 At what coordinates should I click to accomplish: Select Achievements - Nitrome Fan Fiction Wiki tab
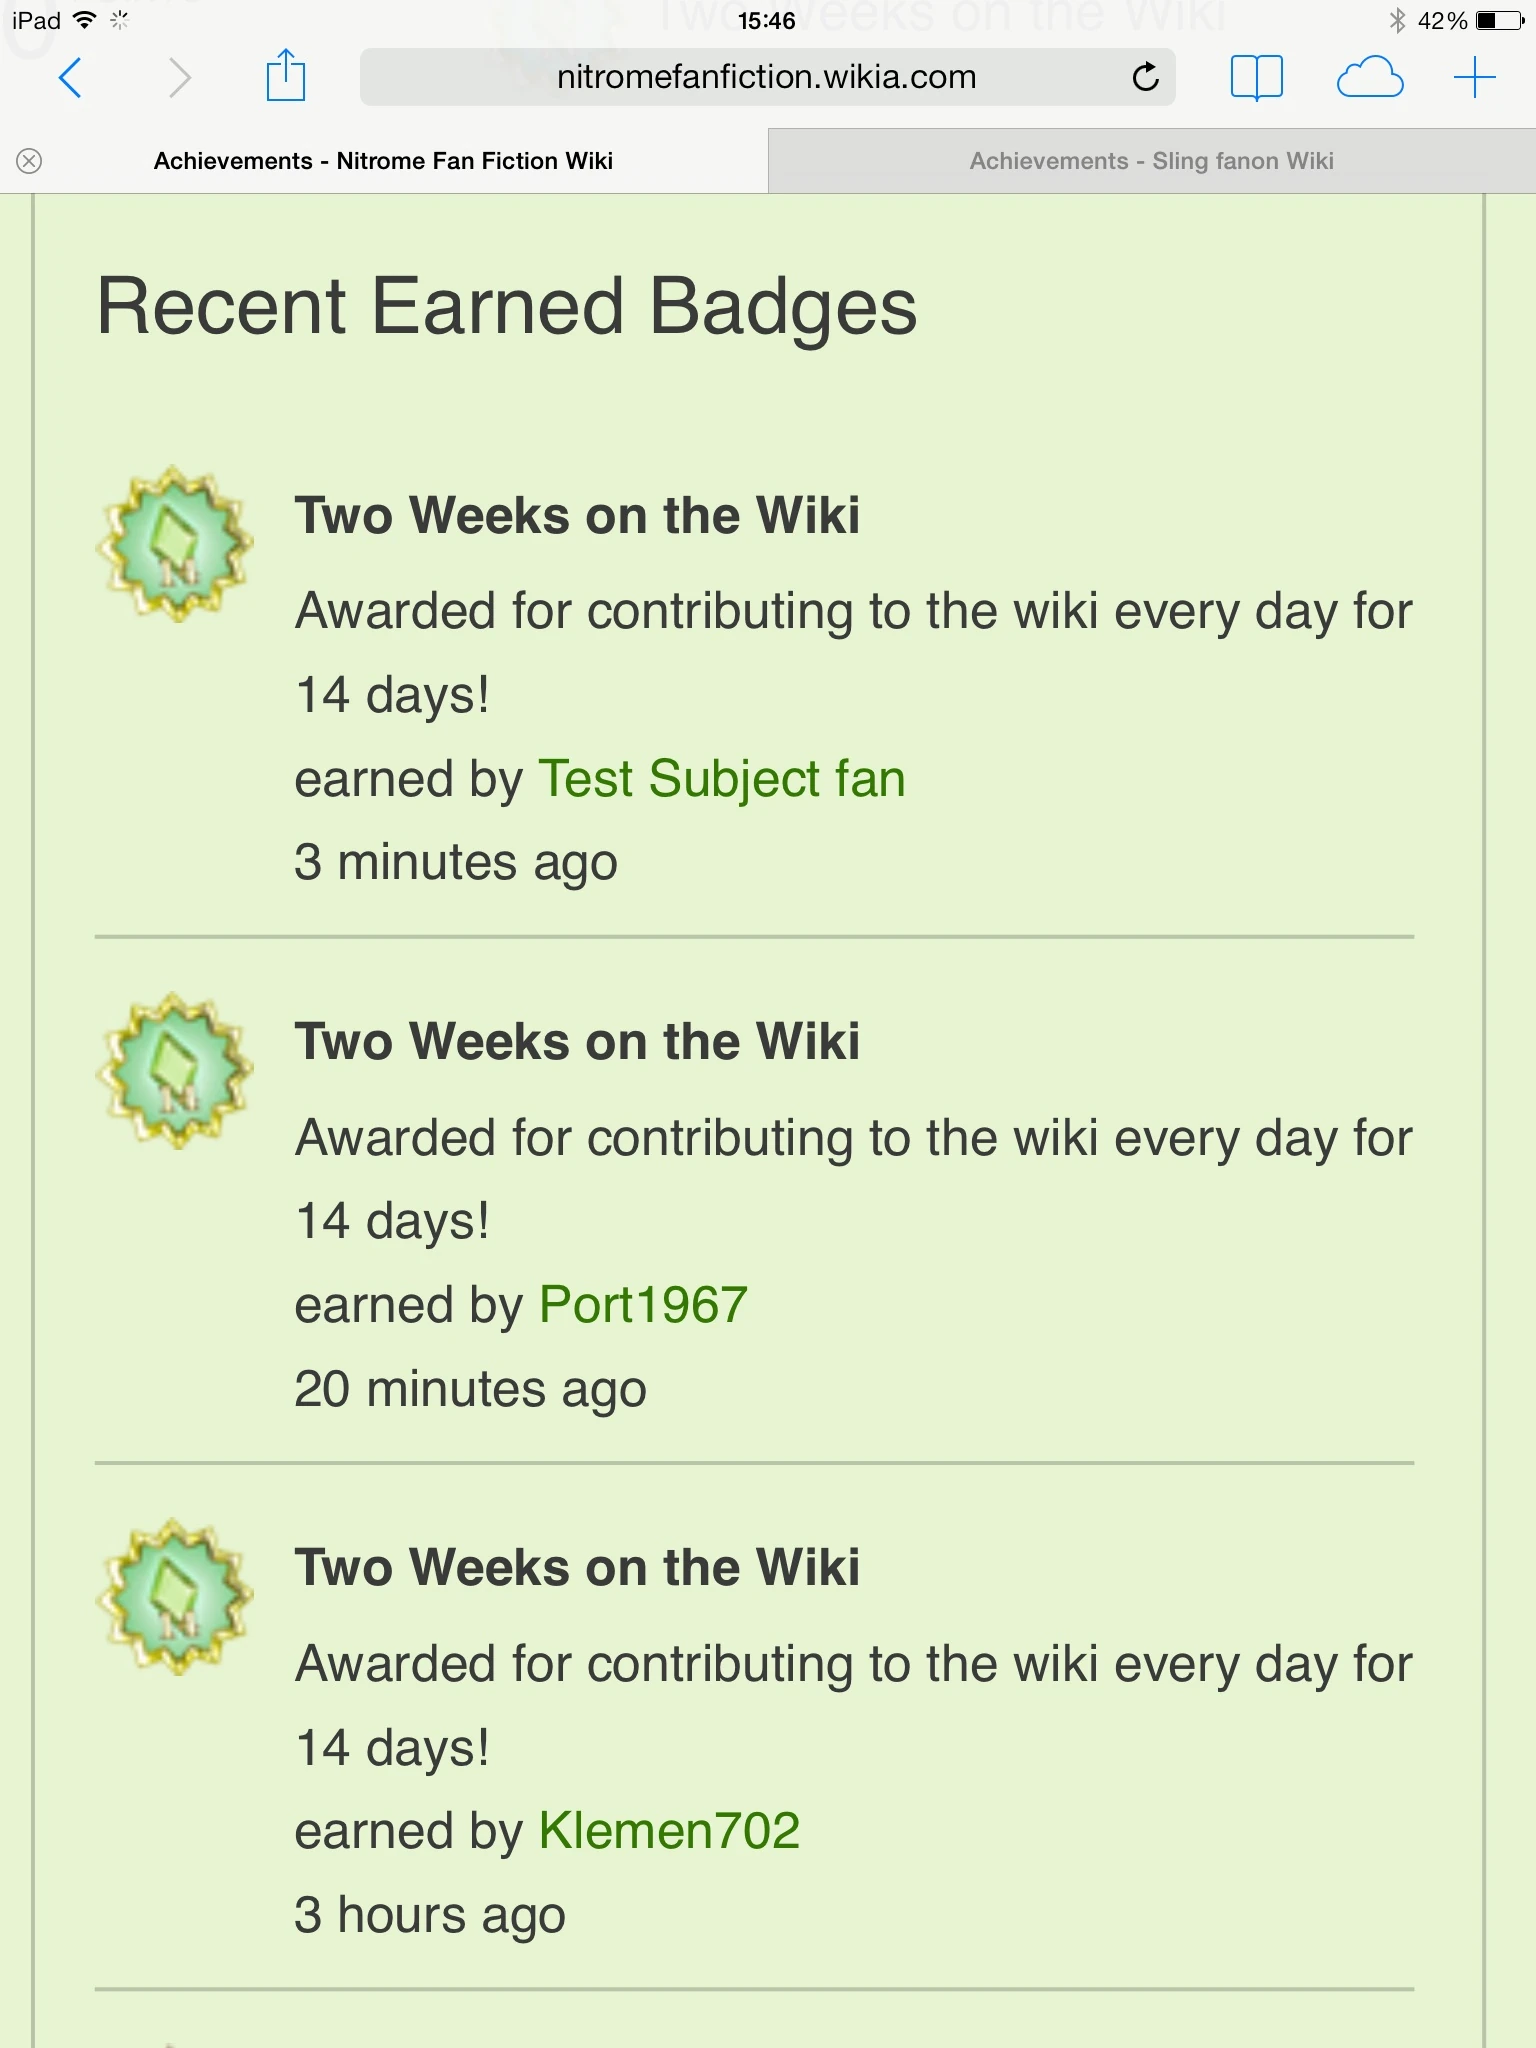(383, 161)
